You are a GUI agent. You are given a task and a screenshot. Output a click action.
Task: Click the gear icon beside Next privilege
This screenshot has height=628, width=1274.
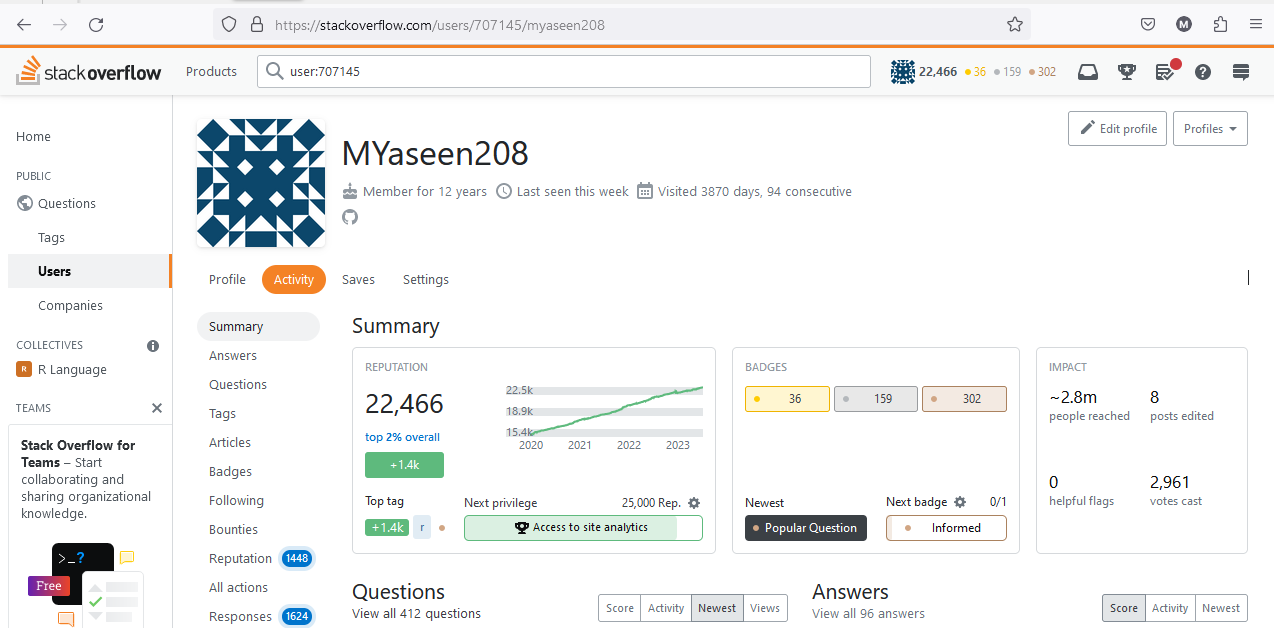point(694,503)
